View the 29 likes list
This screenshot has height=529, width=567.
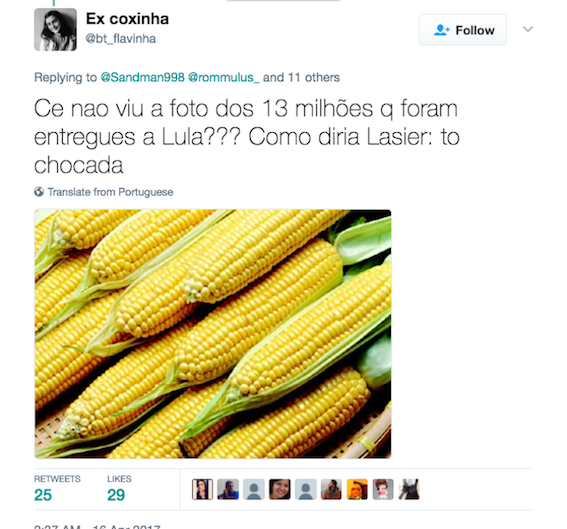point(119,489)
